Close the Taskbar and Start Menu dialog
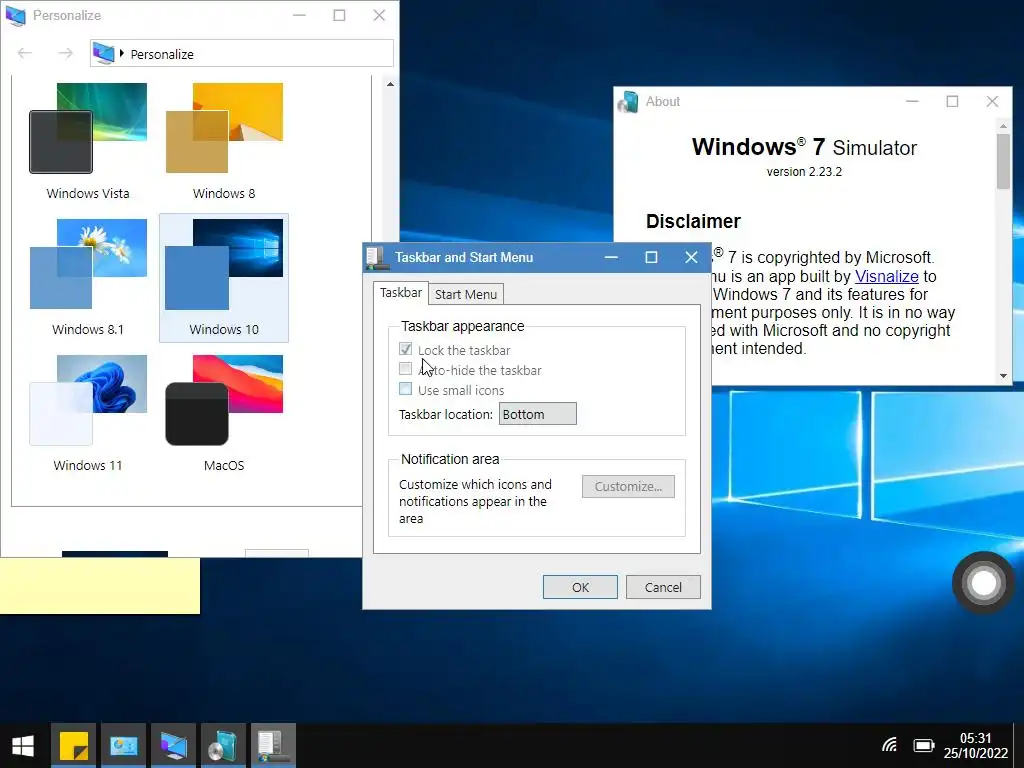Screen dimensions: 1024x768 click(691, 257)
